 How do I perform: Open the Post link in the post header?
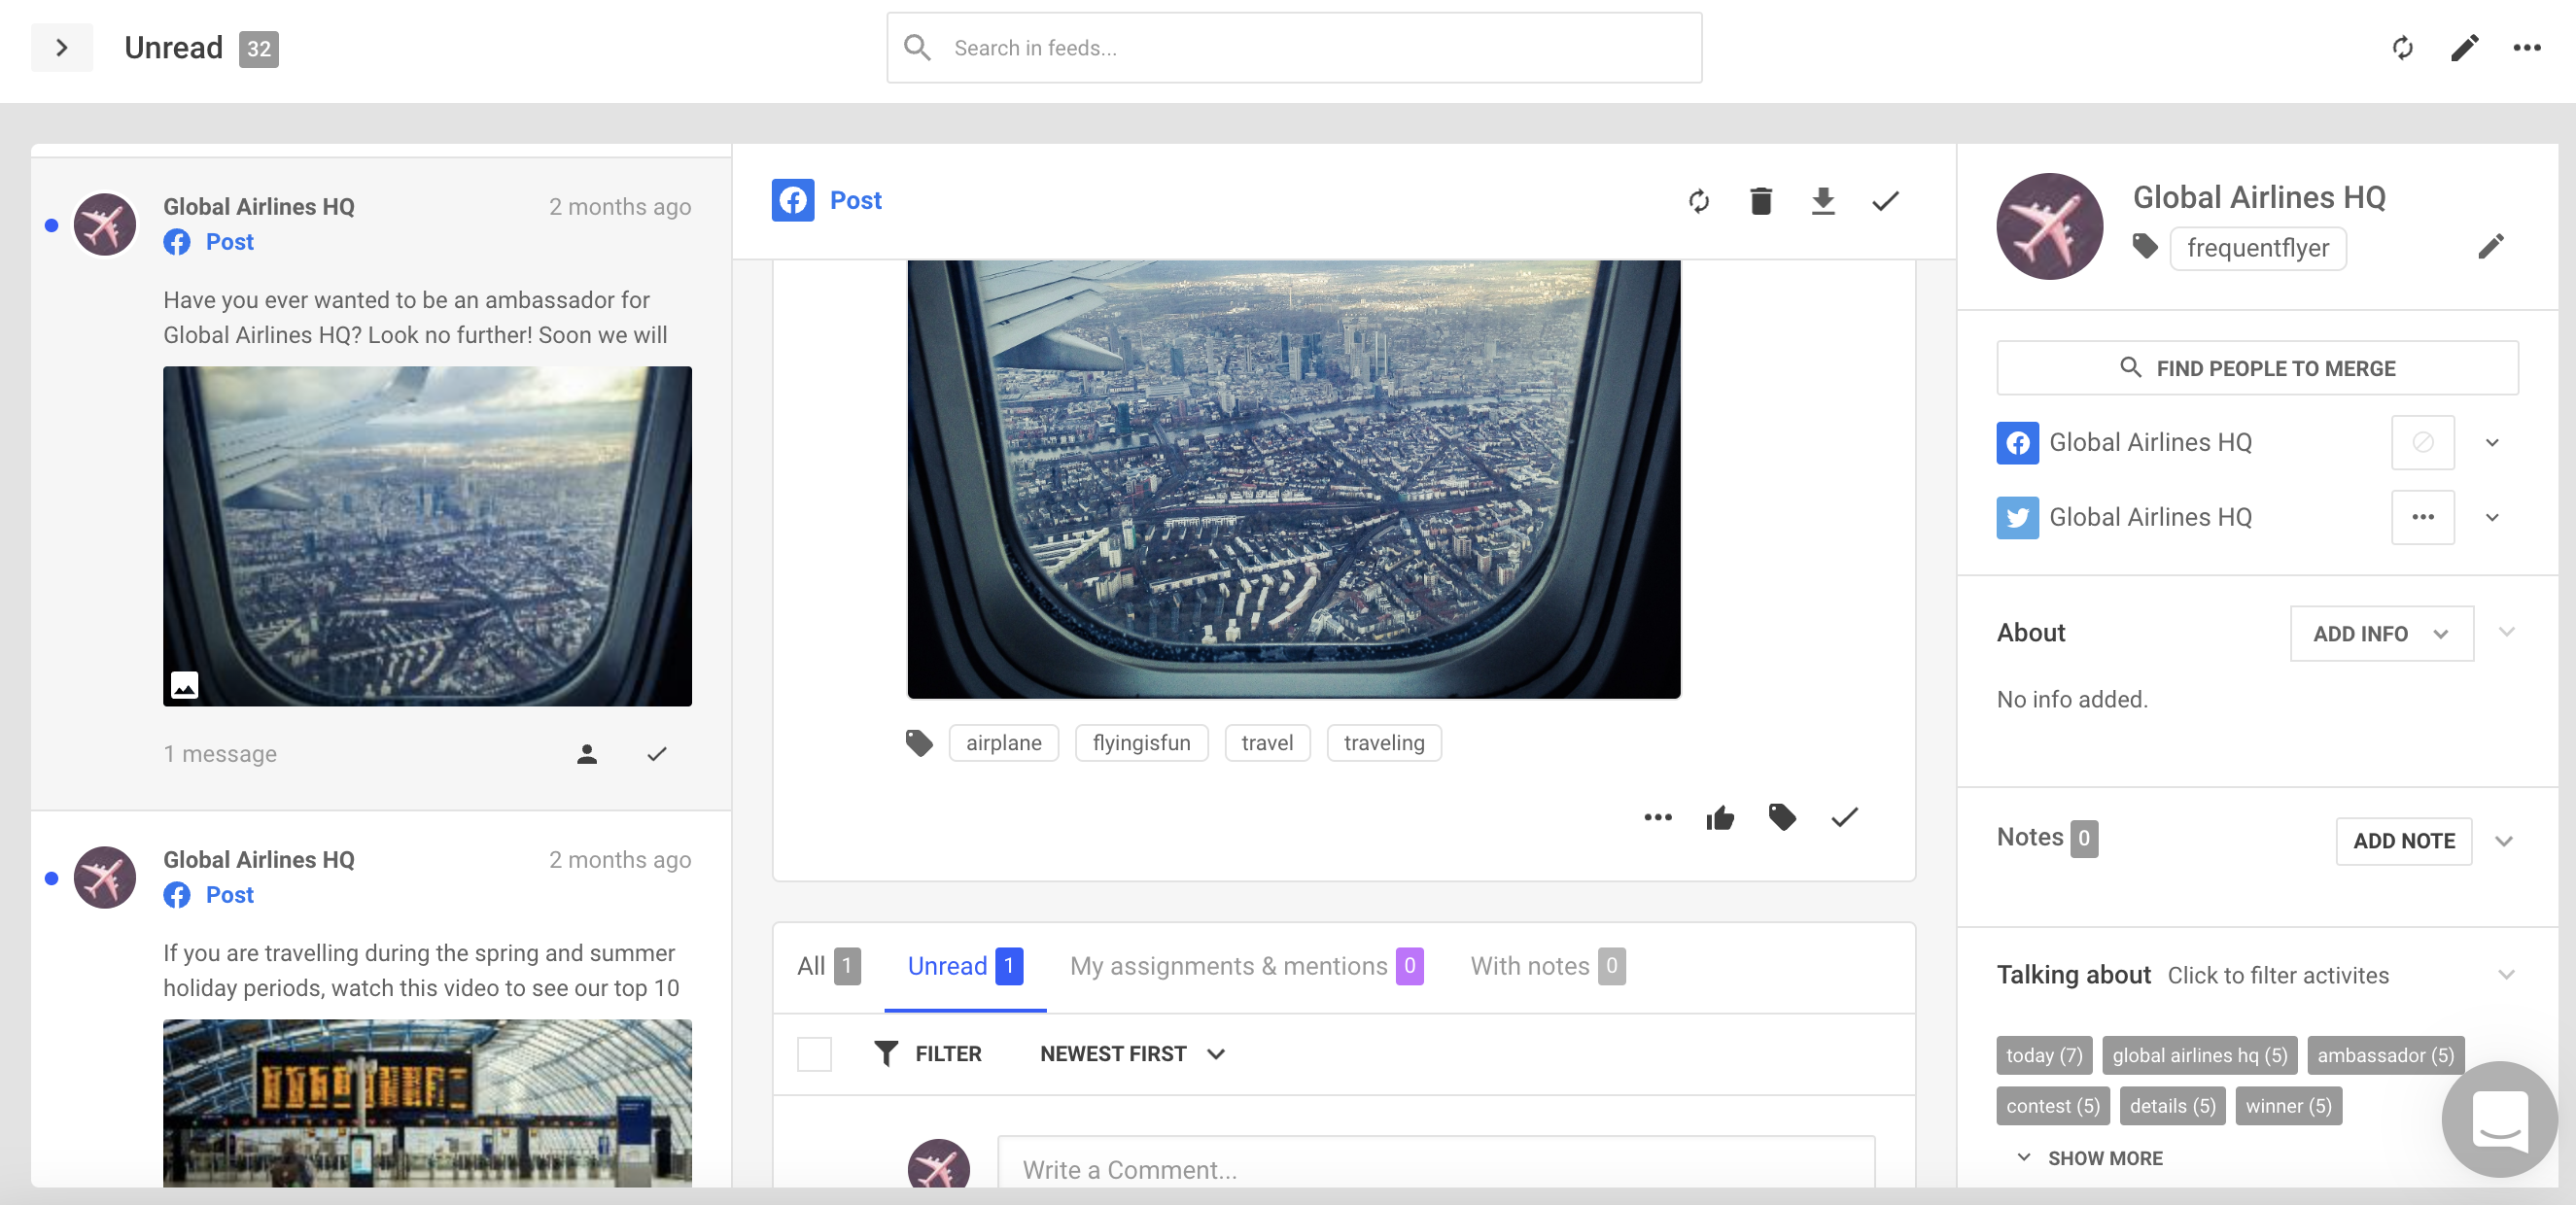(x=855, y=200)
